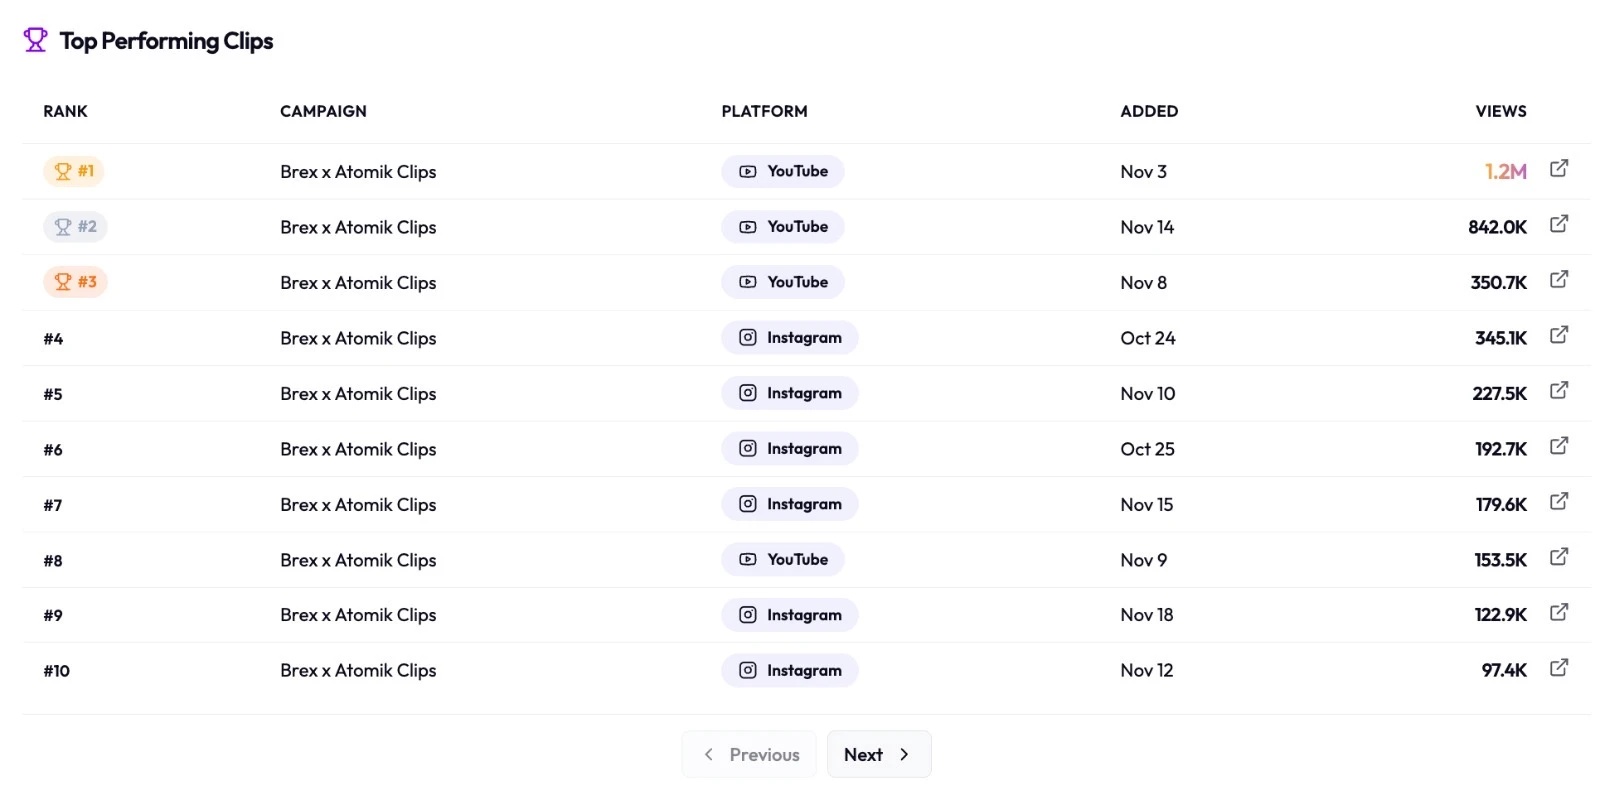Click the external link icon beside 842.0K views
Image resolution: width=1600 pixels, height=800 pixels.
pyautogui.click(x=1559, y=223)
